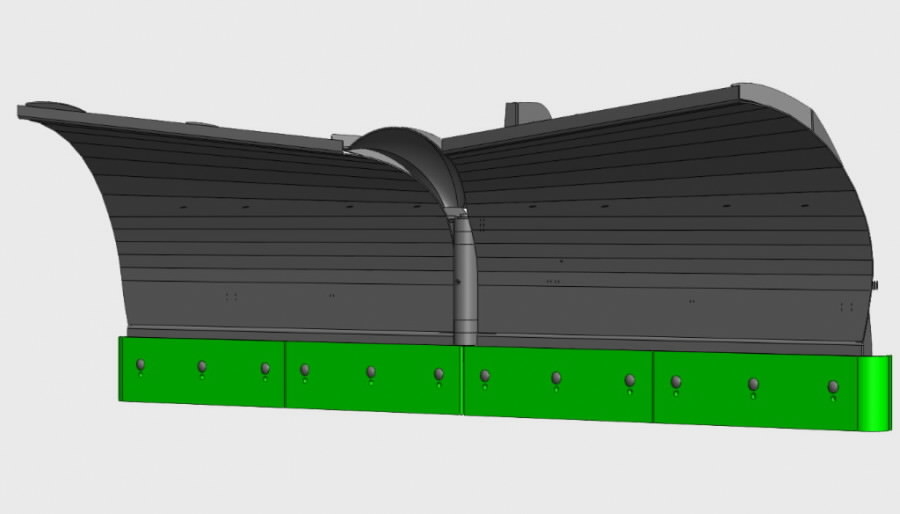Screen dimensions: 900x514
Task: Click the top lip of the left blade
Action: click(x=180, y=127)
